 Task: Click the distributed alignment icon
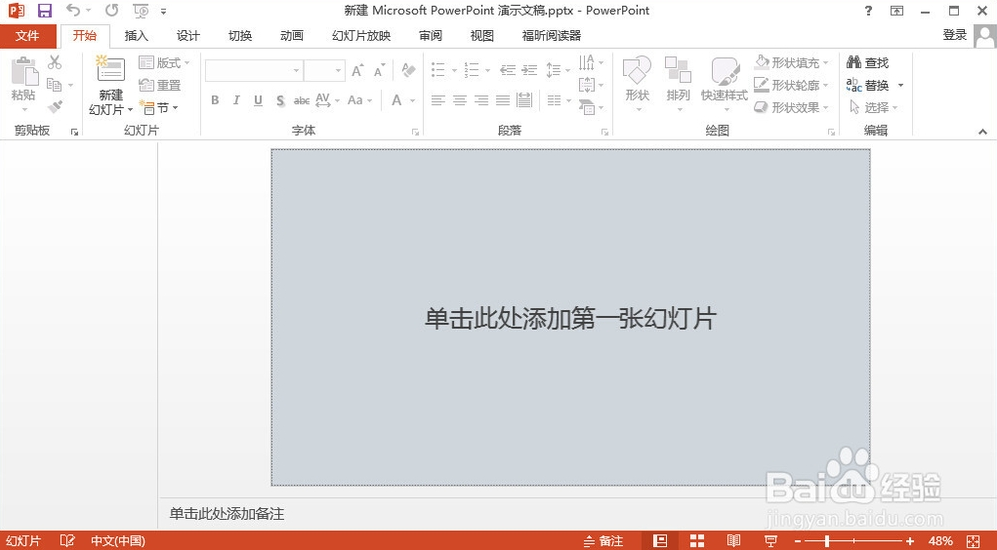coord(525,100)
